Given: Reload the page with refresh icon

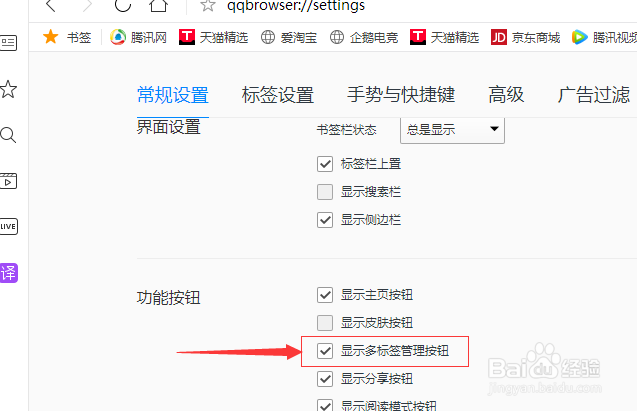Looking at the screenshot, I should coord(123,5).
